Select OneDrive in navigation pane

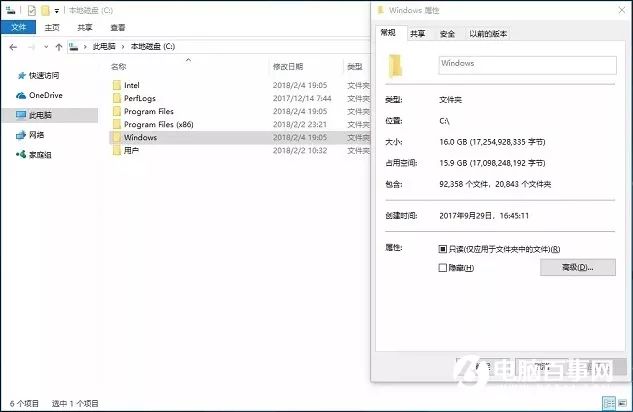(46, 95)
